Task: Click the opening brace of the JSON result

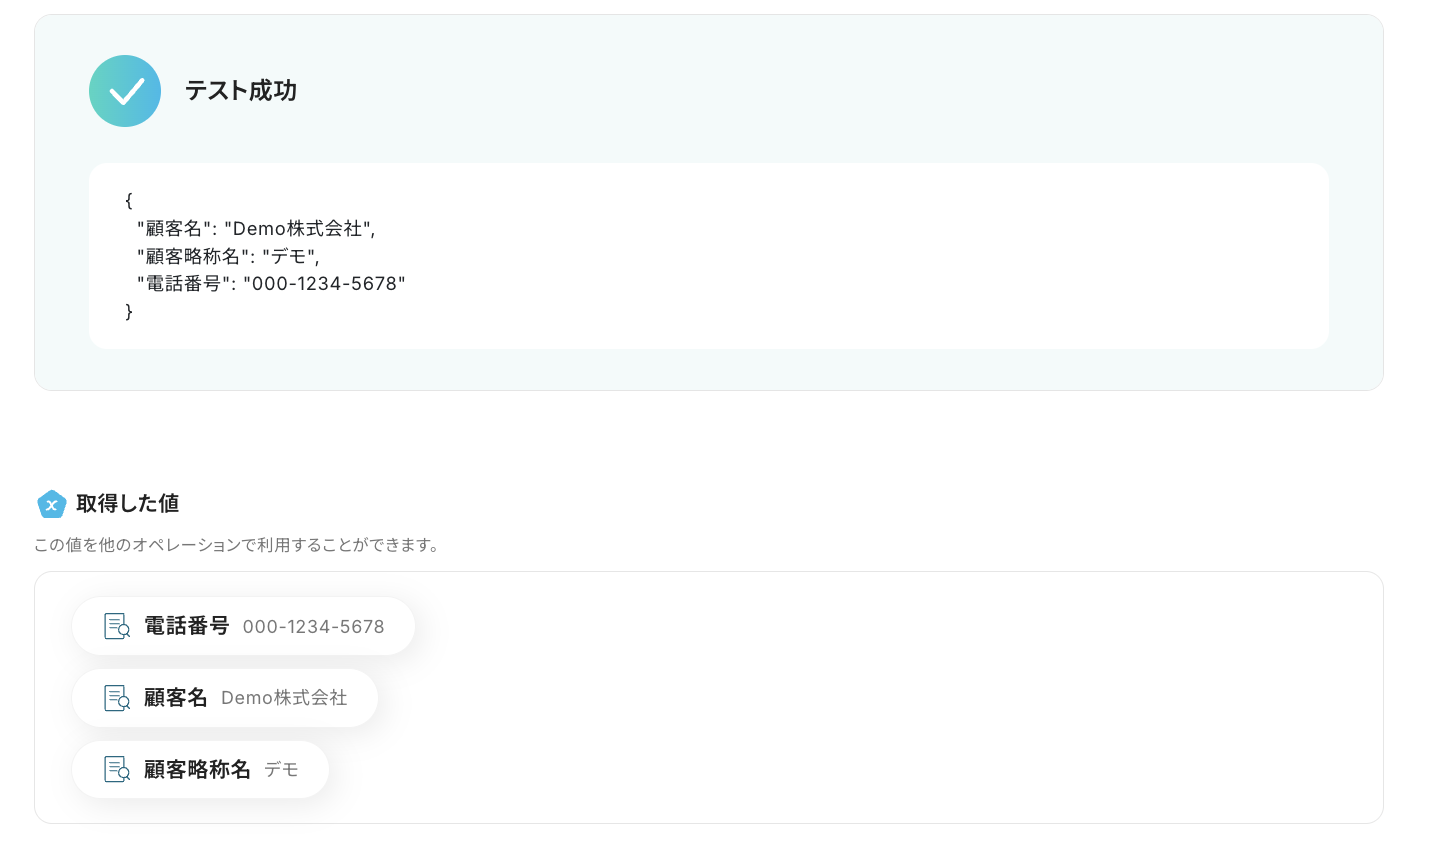Action: pyautogui.click(x=129, y=201)
